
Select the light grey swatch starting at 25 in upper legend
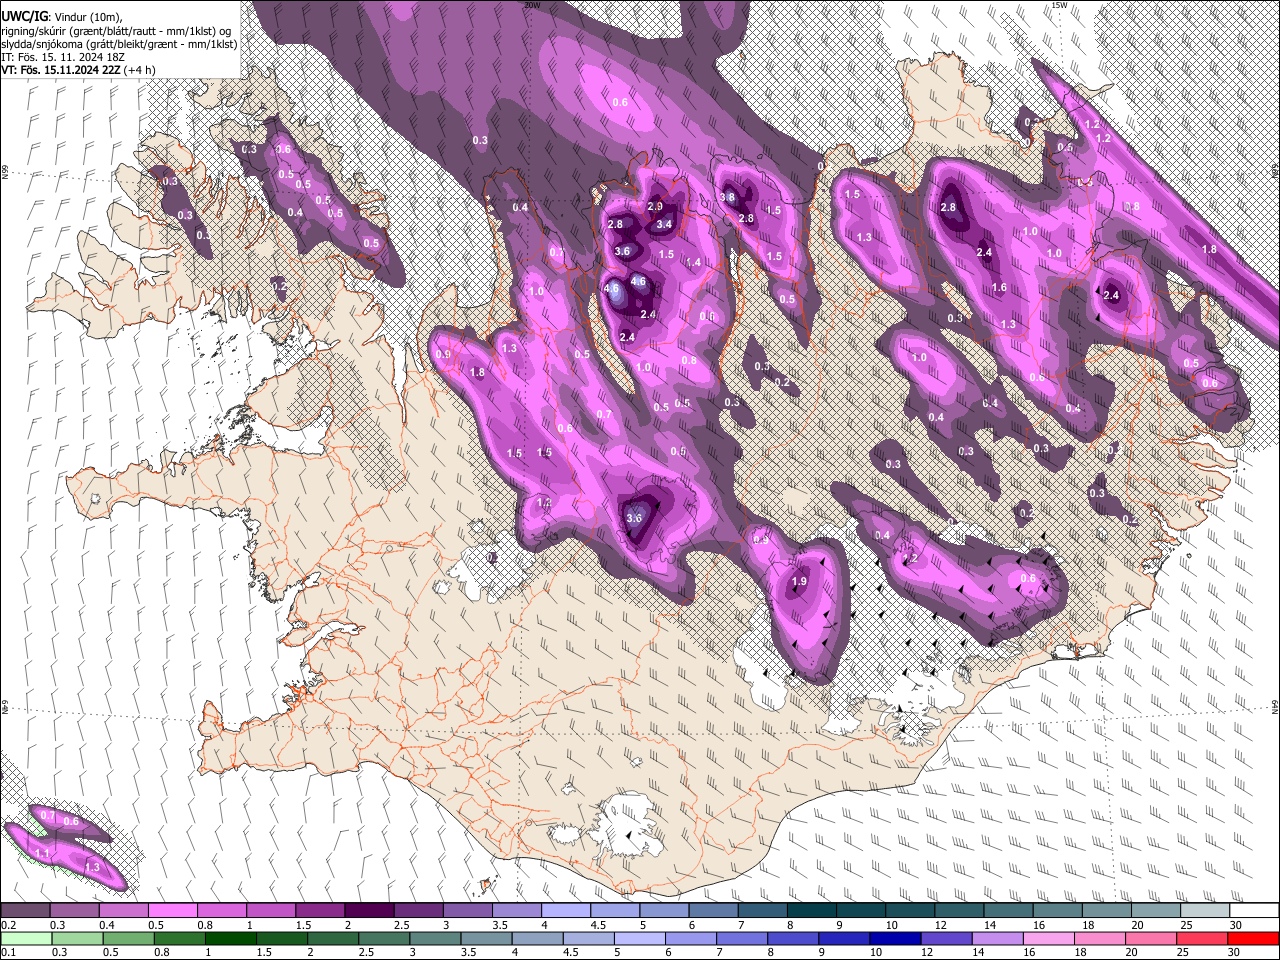[x=1206, y=911]
